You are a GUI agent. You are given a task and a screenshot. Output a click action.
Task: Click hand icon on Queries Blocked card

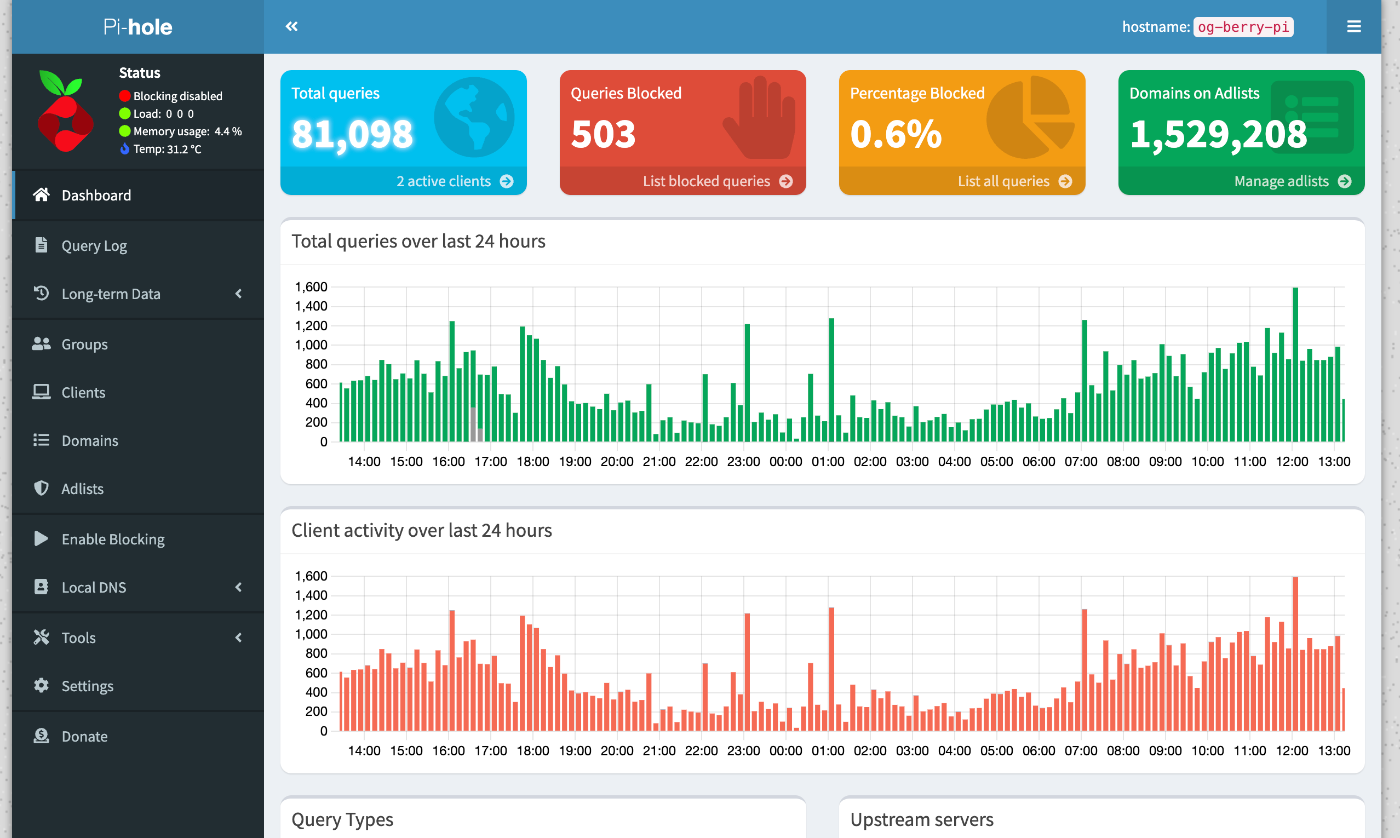click(758, 118)
